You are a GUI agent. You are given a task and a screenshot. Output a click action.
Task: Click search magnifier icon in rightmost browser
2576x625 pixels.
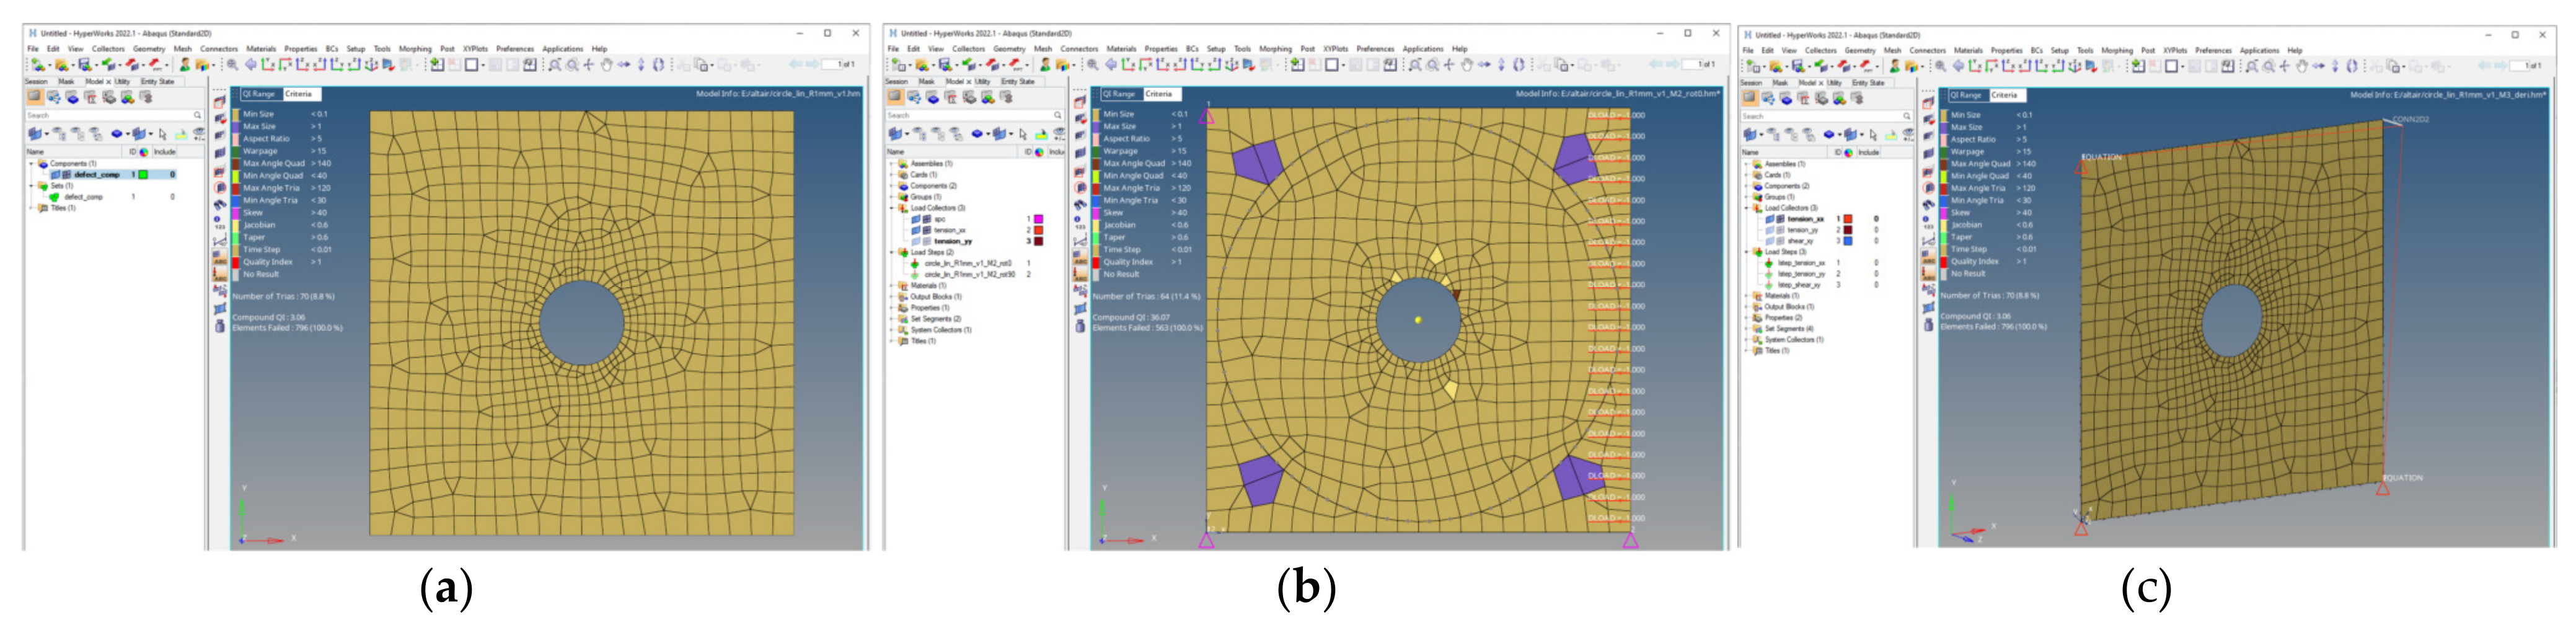point(1907,116)
